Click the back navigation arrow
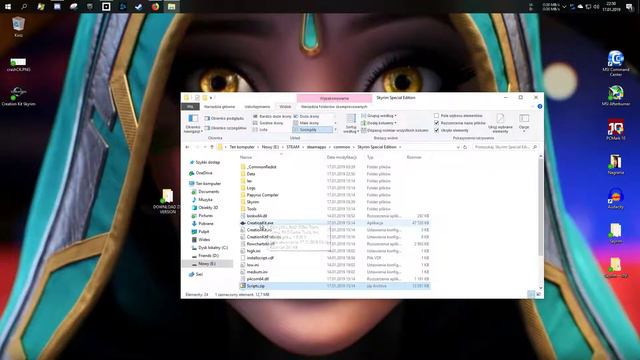 click(x=187, y=147)
